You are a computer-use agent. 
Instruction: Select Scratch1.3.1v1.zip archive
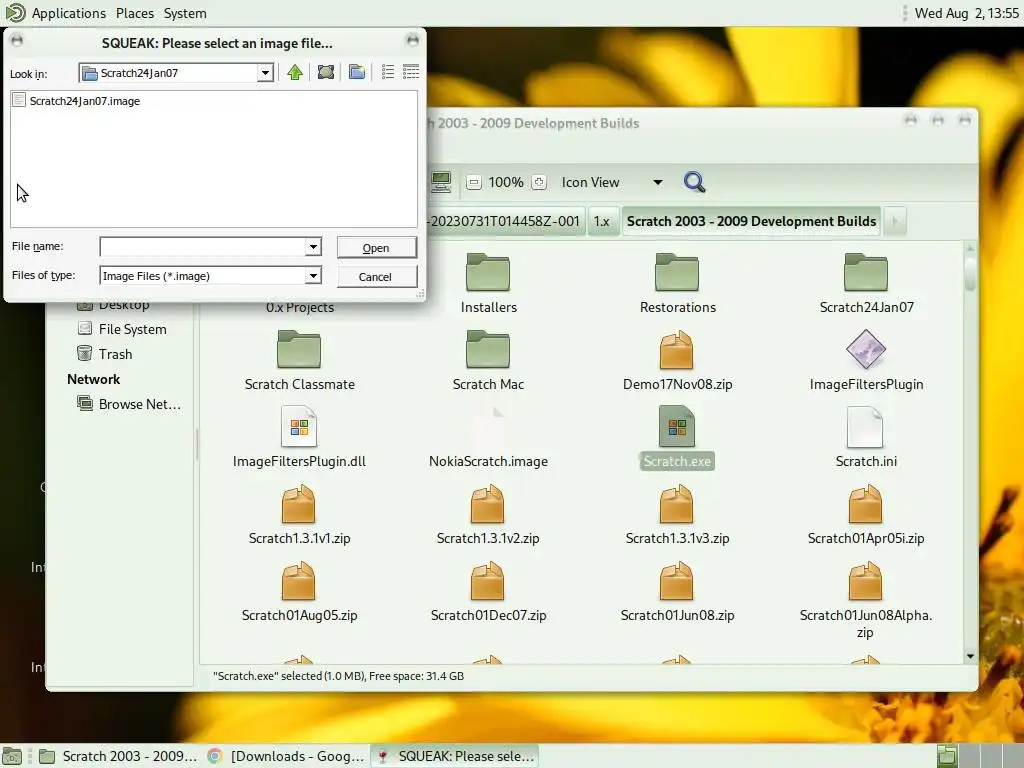click(299, 515)
